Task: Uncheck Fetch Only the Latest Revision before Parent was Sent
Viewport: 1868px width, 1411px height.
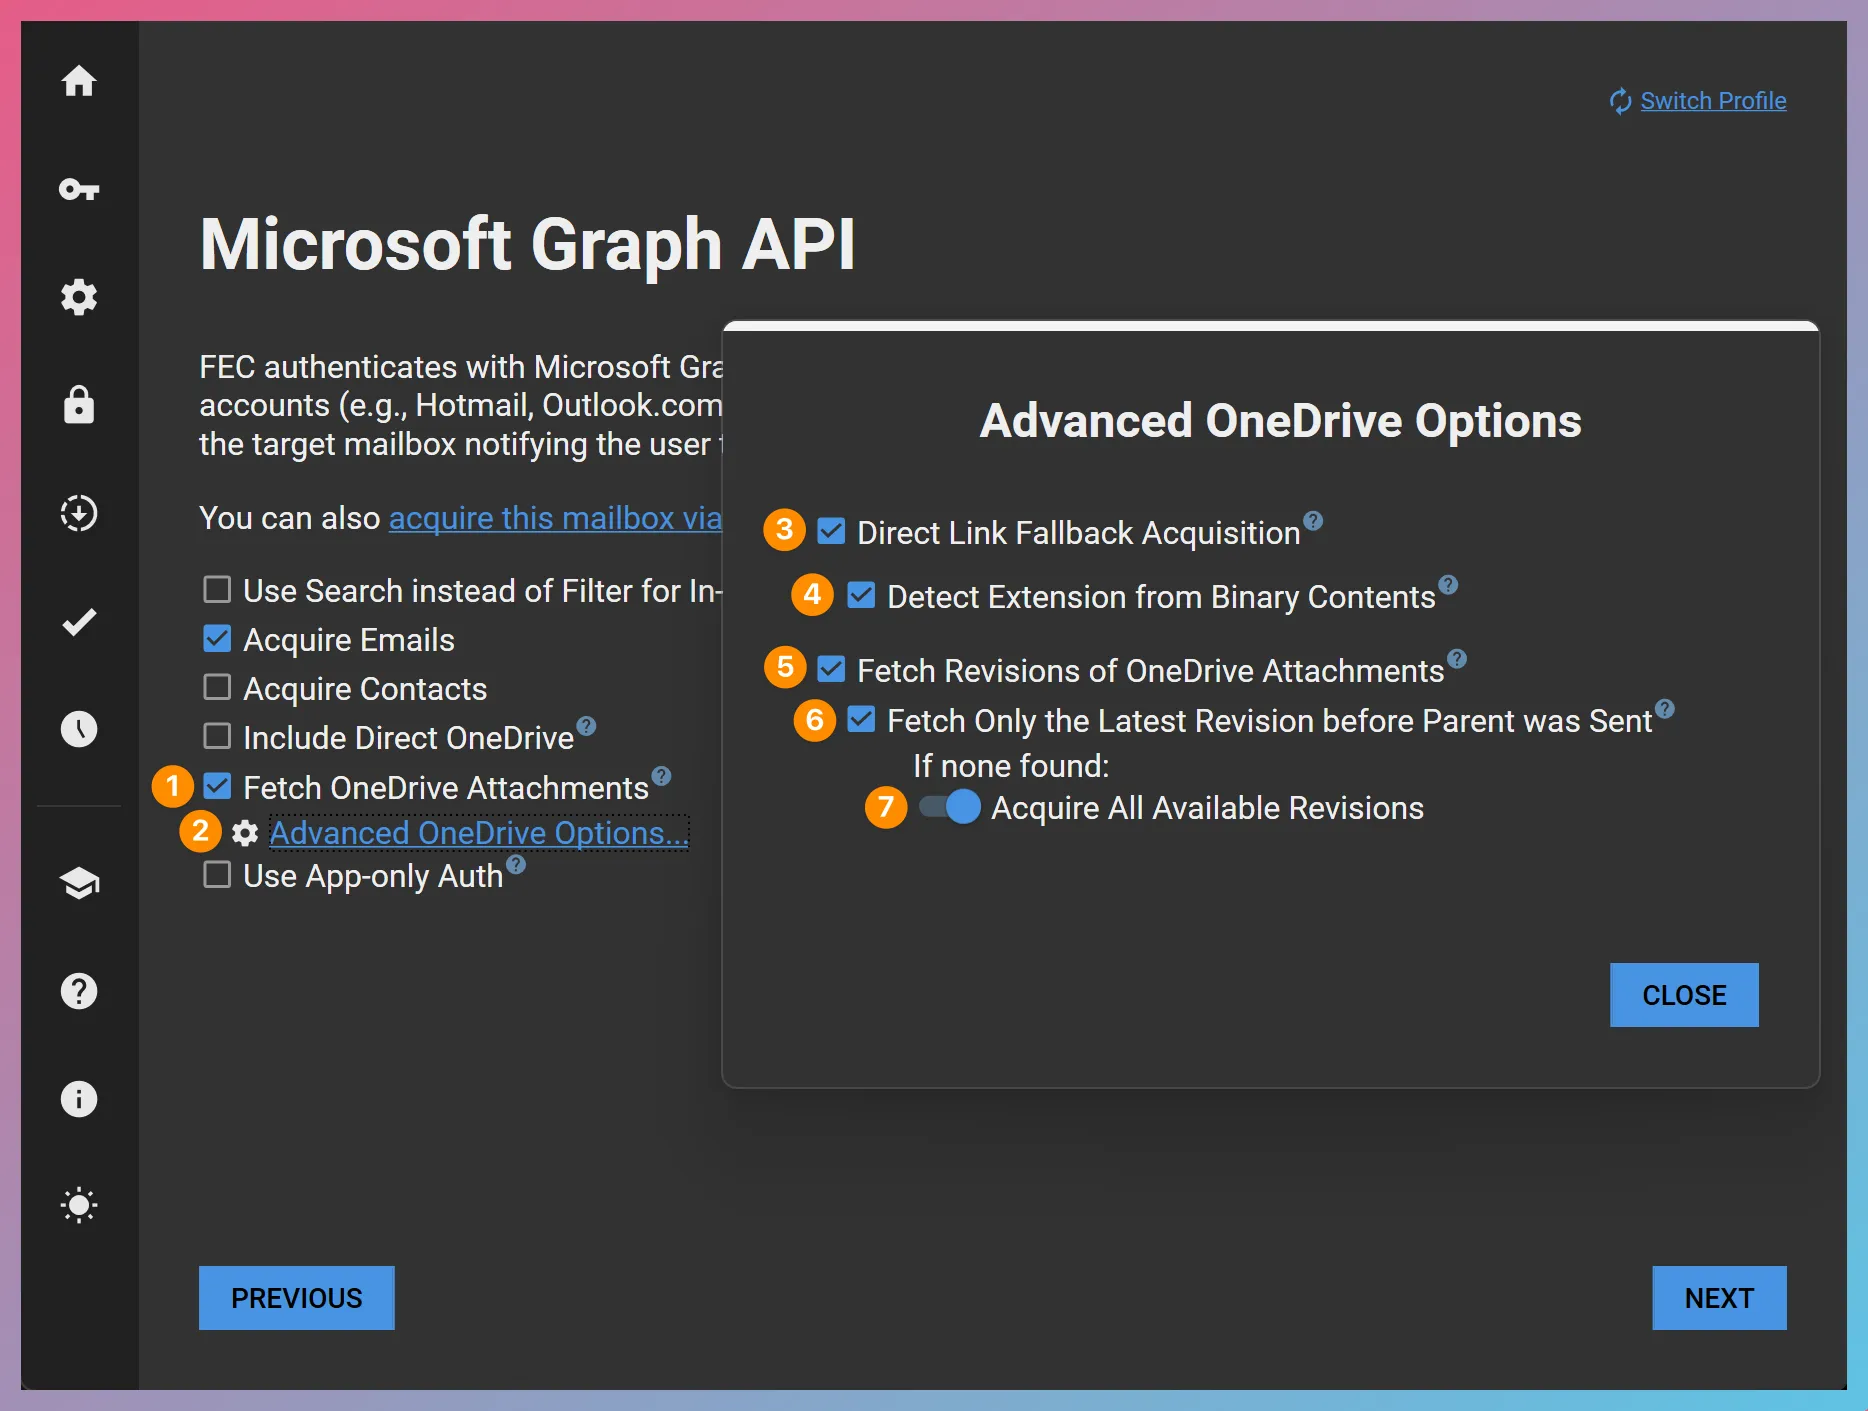Action: (x=861, y=720)
